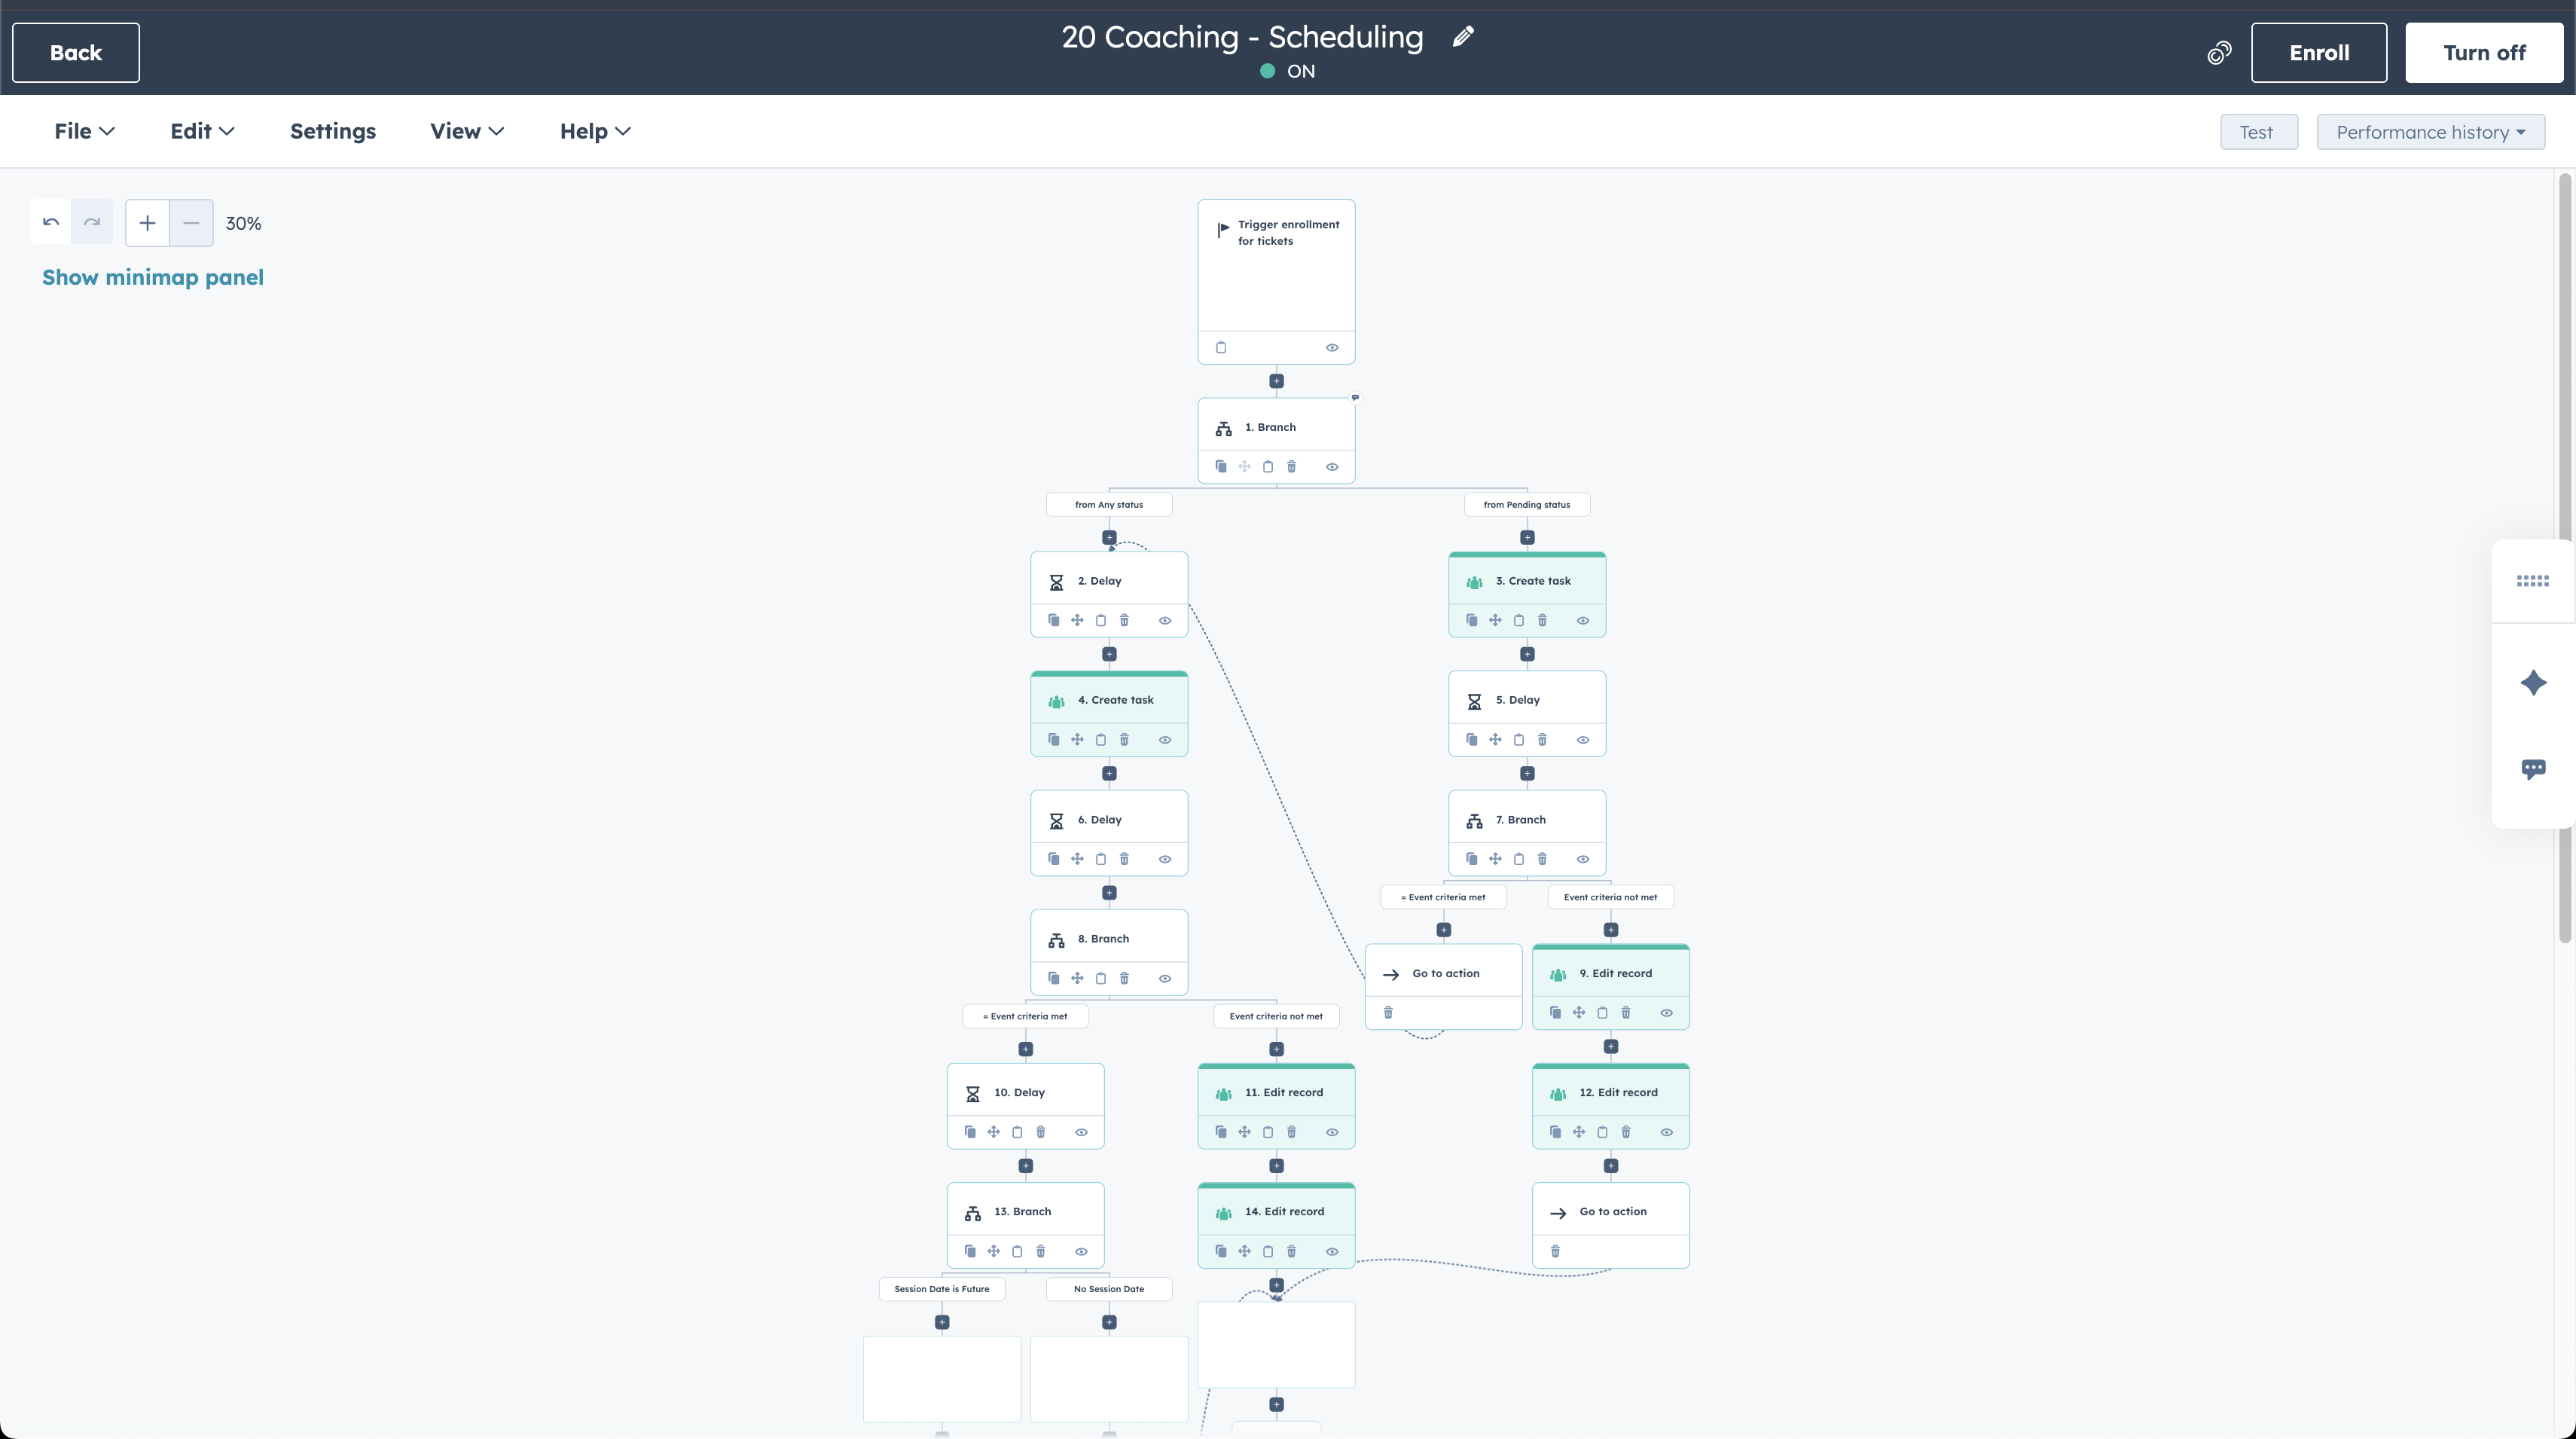
Task: Open the comments speech bubble in sidebar
Action: (x=2533, y=769)
